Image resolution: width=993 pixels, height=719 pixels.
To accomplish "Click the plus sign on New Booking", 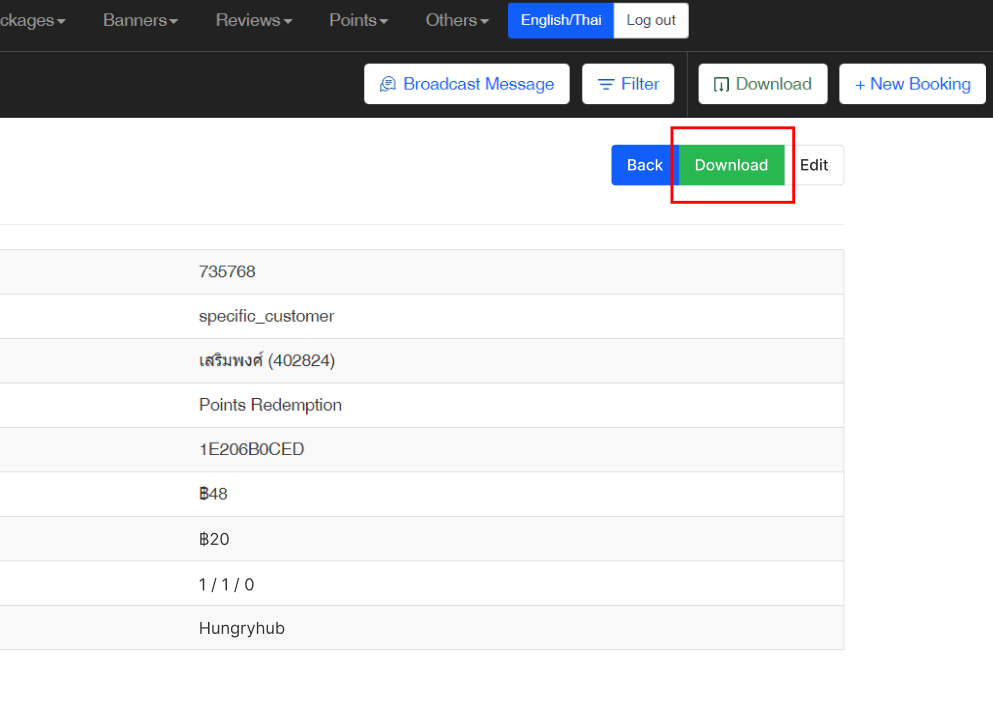I will (x=860, y=85).
